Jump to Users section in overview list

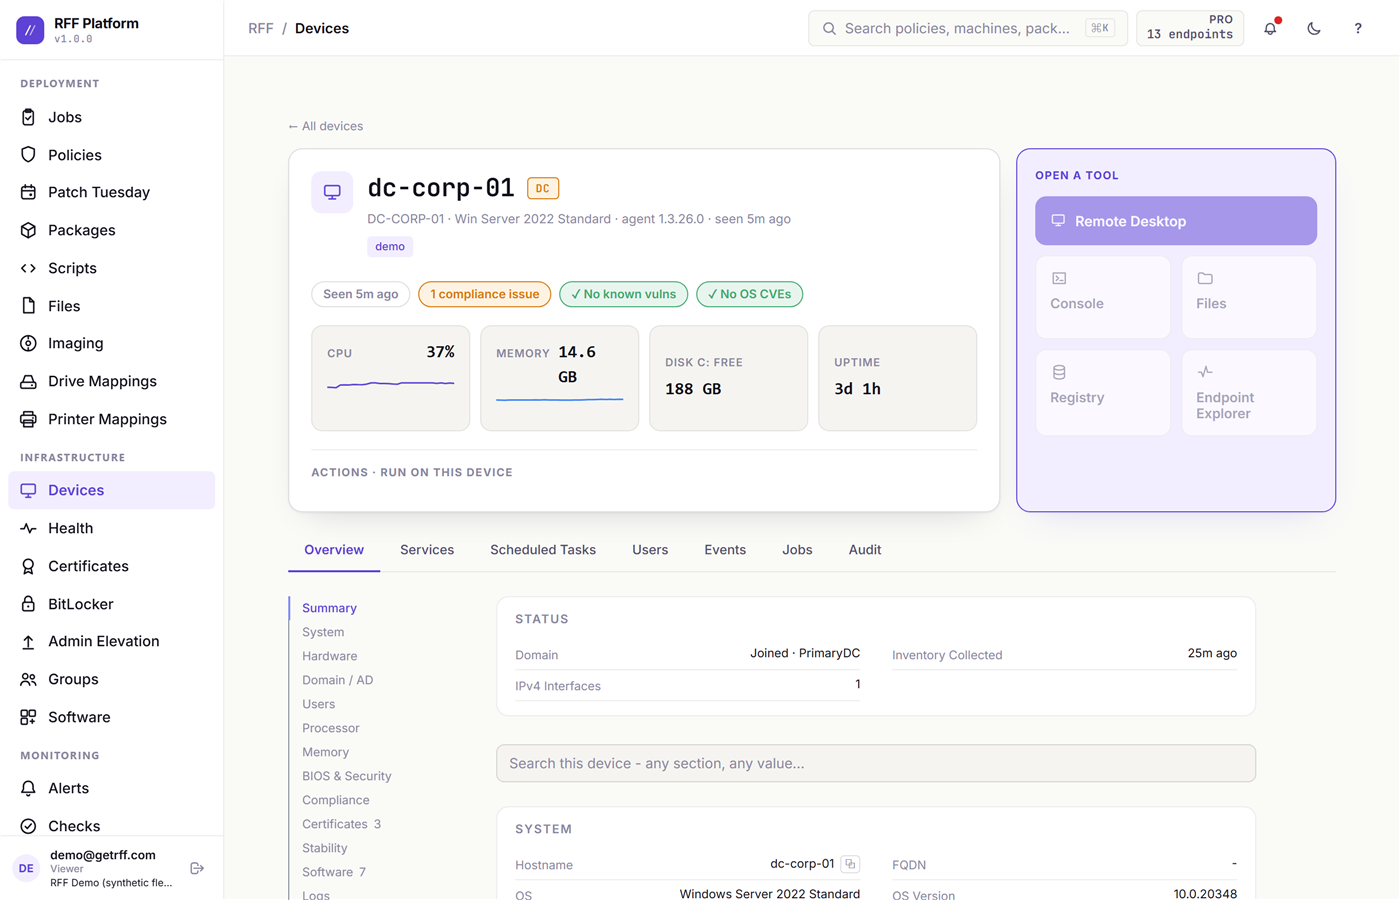tap(319, 704)
